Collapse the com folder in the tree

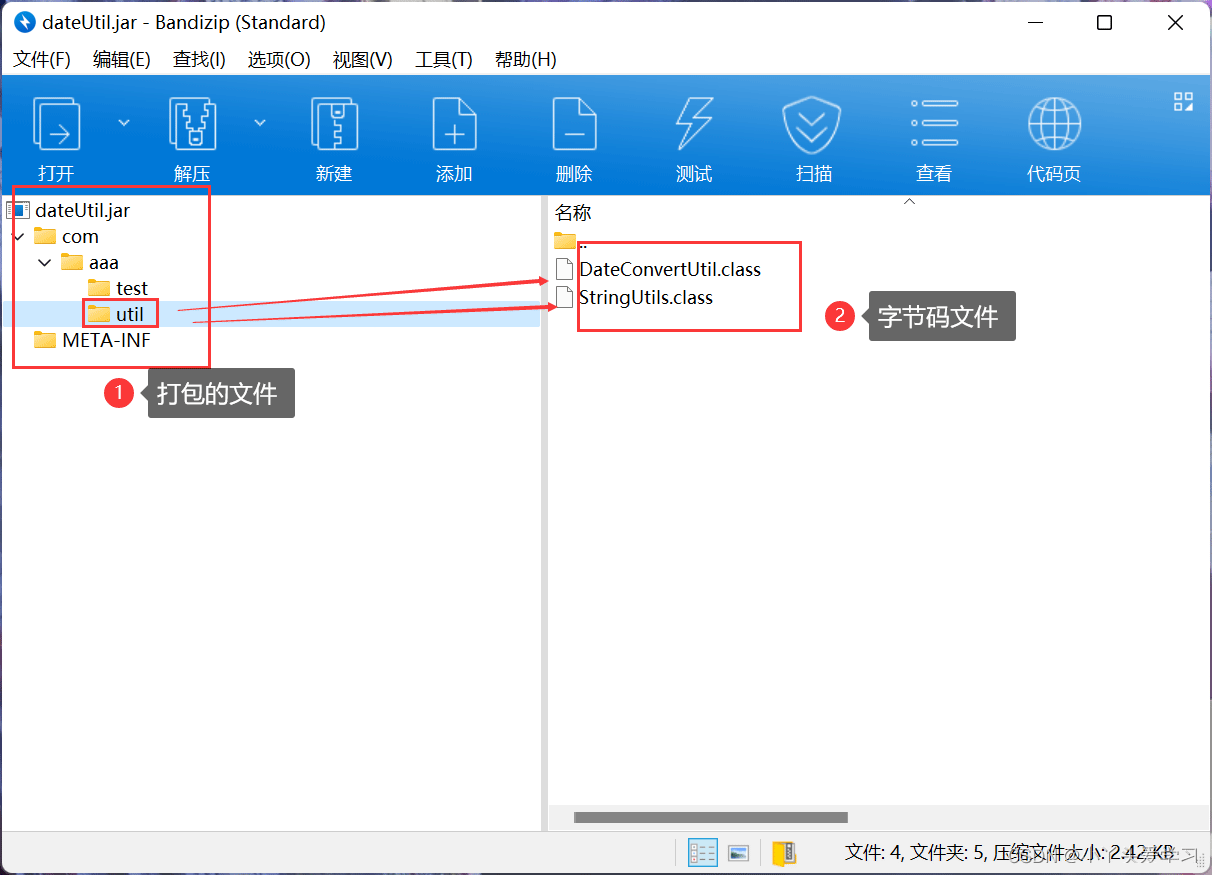[18, 236]
